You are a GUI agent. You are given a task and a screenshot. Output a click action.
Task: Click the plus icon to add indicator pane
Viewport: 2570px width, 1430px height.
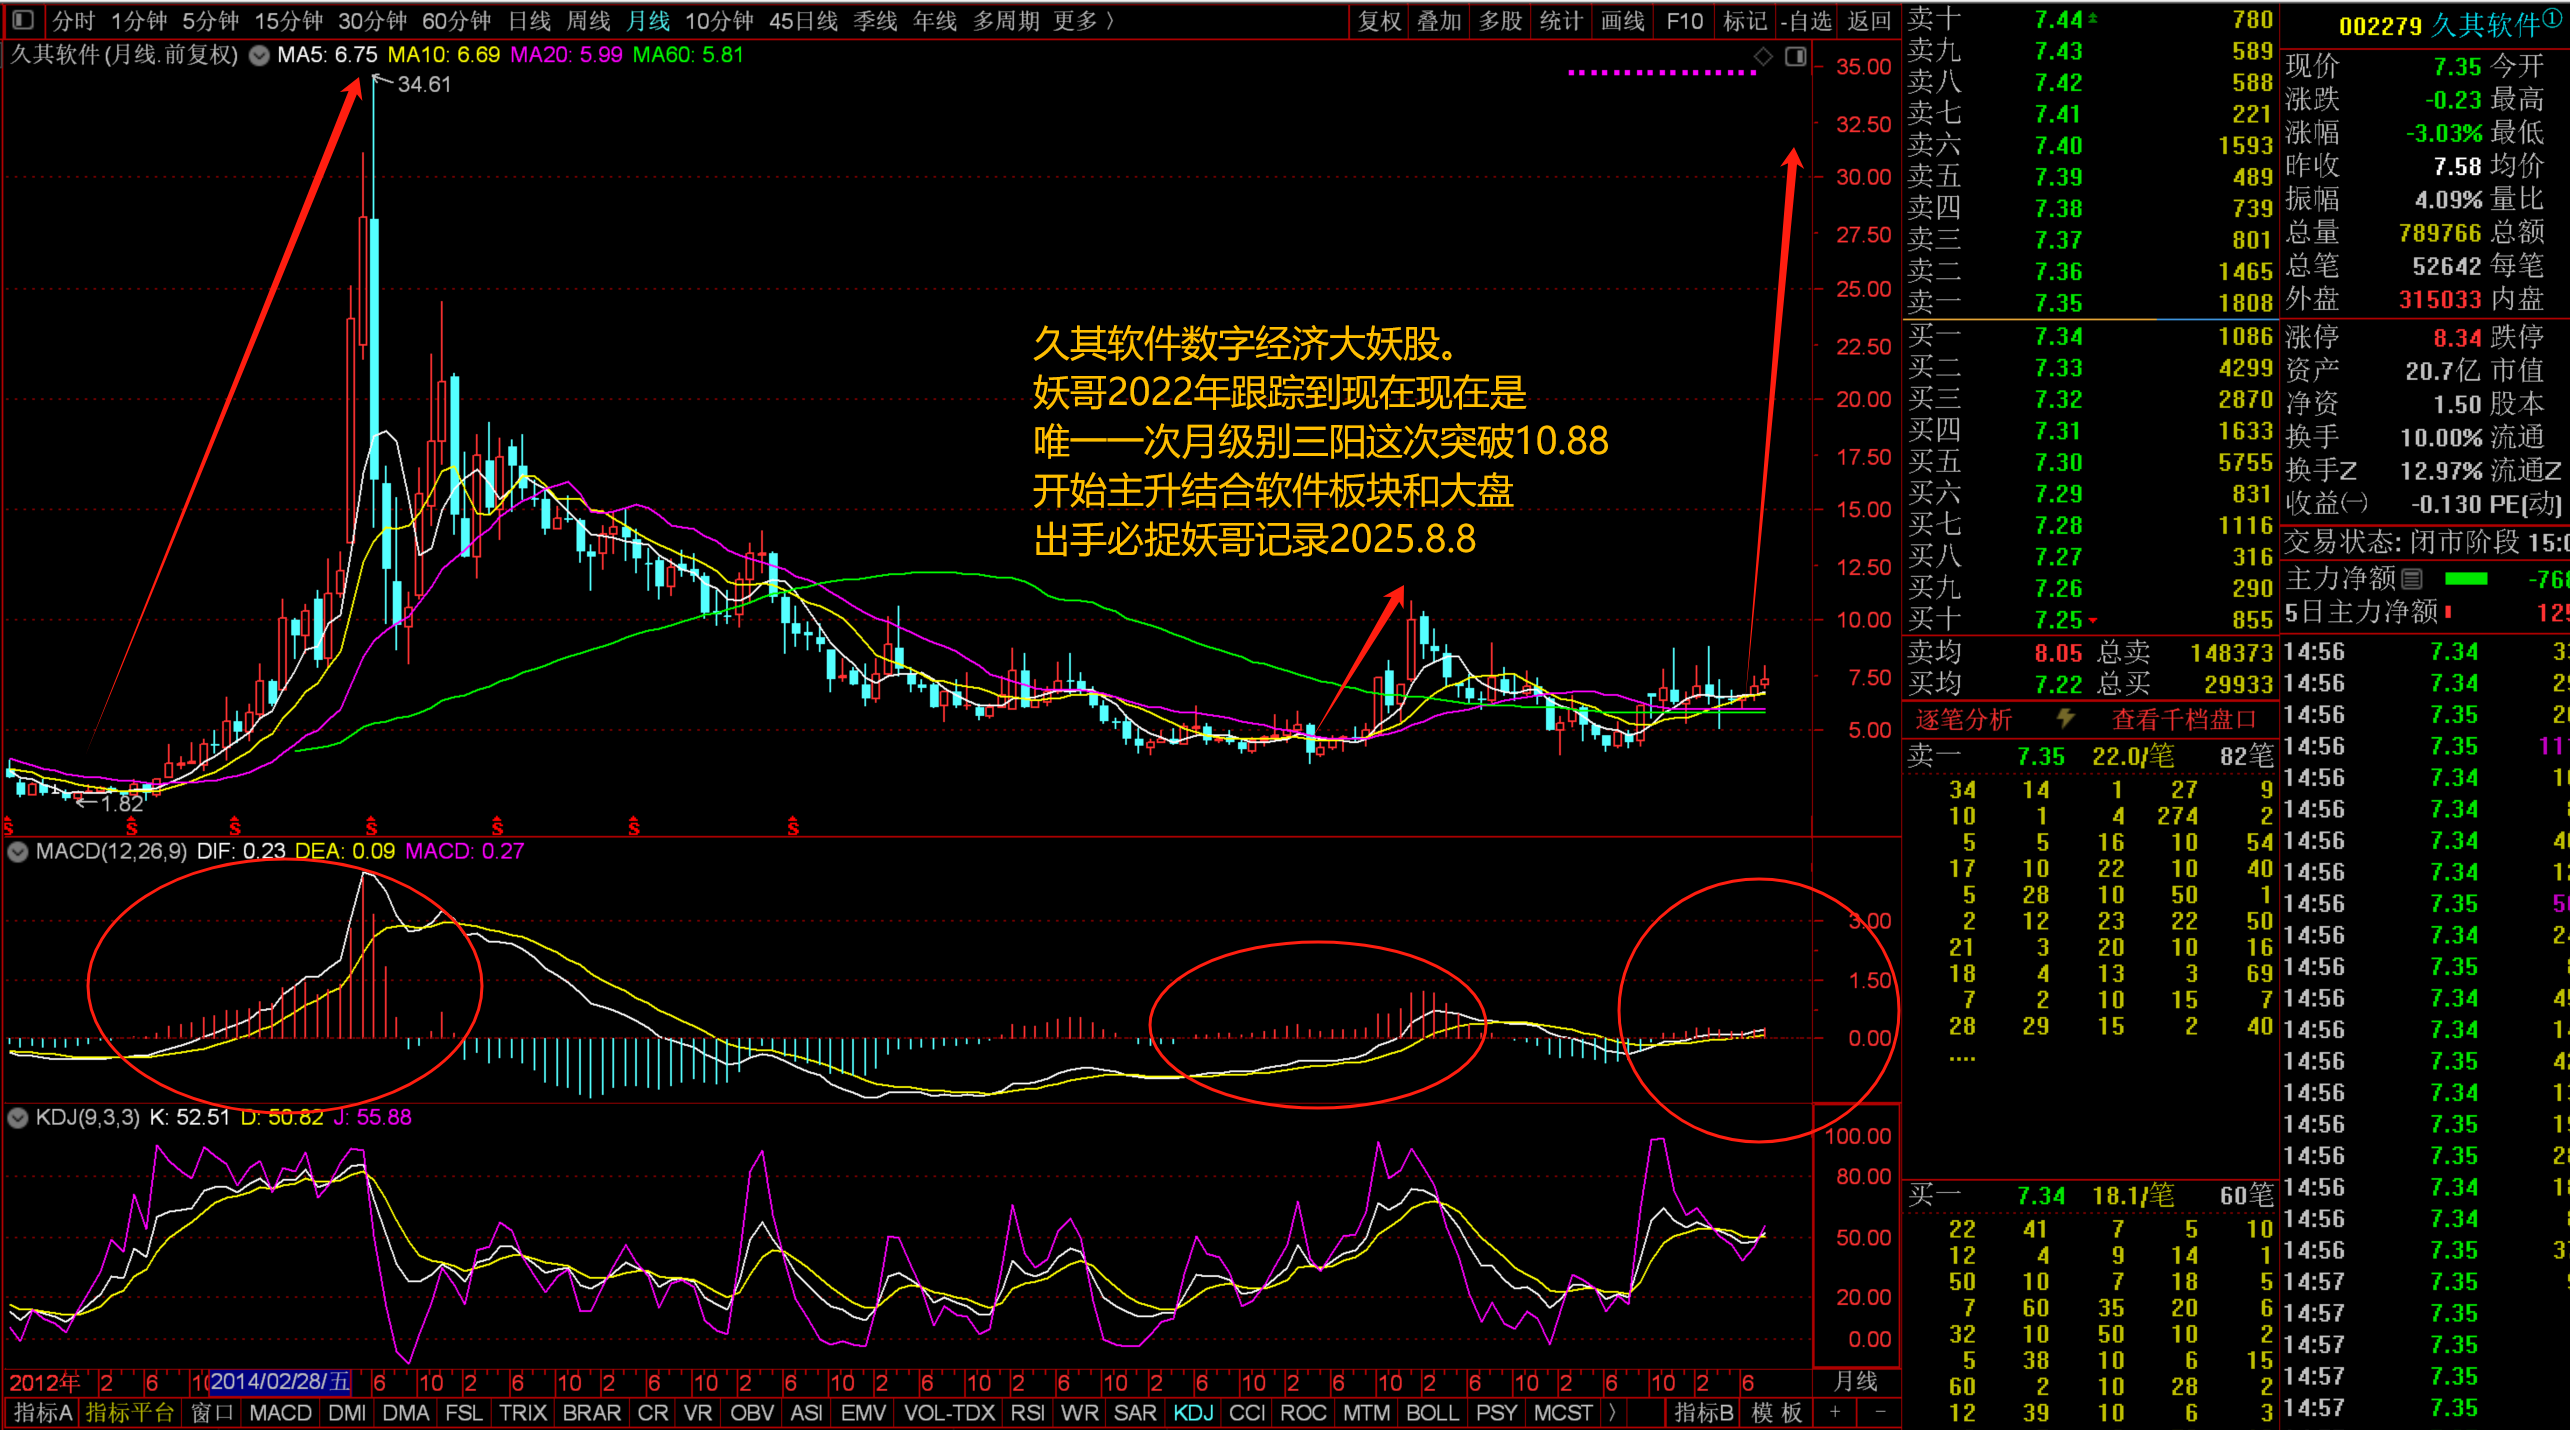[1835, 1412]
